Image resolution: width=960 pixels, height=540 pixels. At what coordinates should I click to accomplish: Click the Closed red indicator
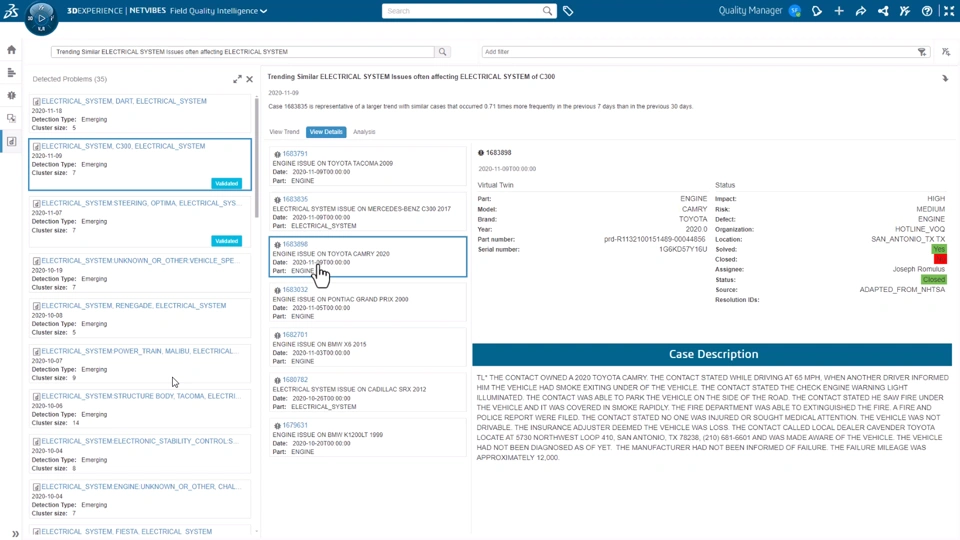coord(940,259)
